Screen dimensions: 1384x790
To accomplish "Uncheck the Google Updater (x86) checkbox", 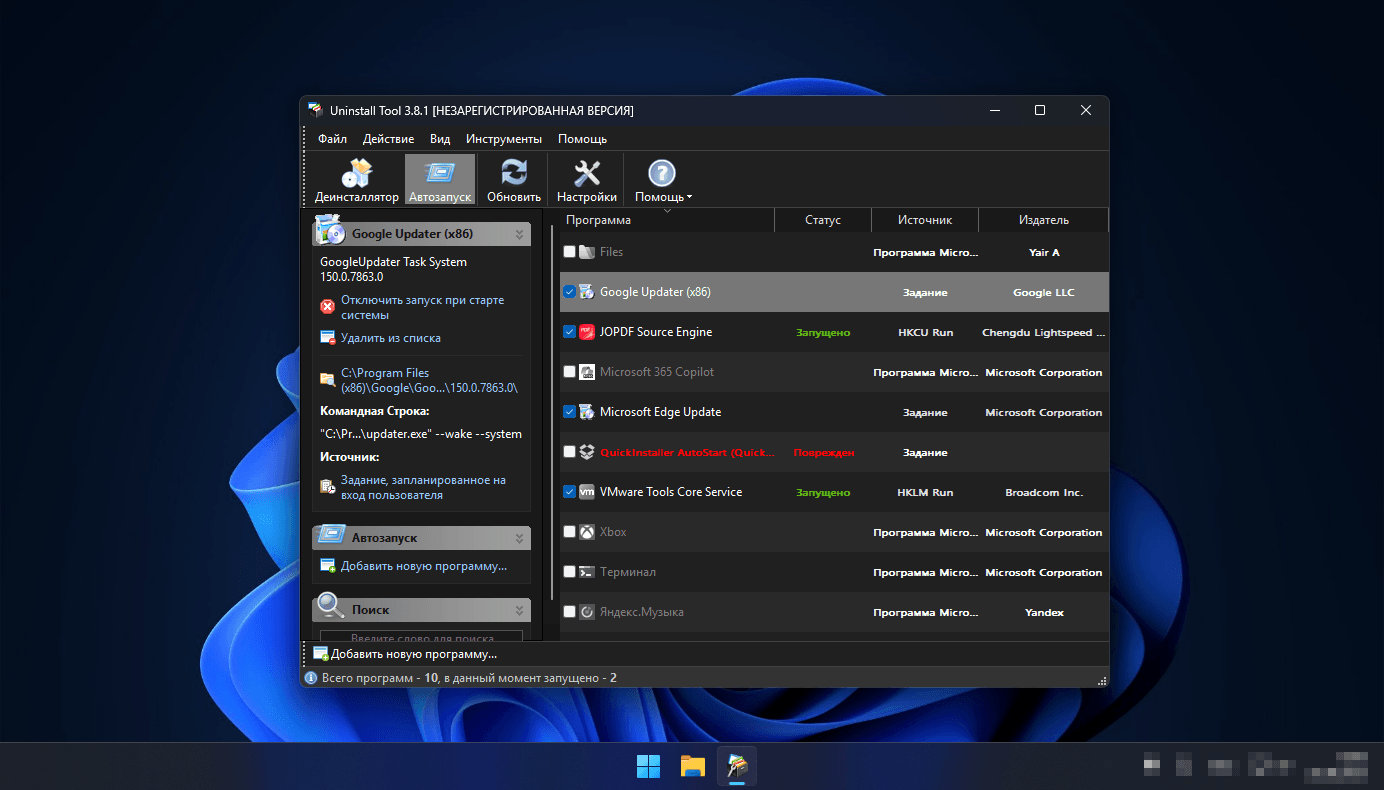I will (x=569, y=292).
